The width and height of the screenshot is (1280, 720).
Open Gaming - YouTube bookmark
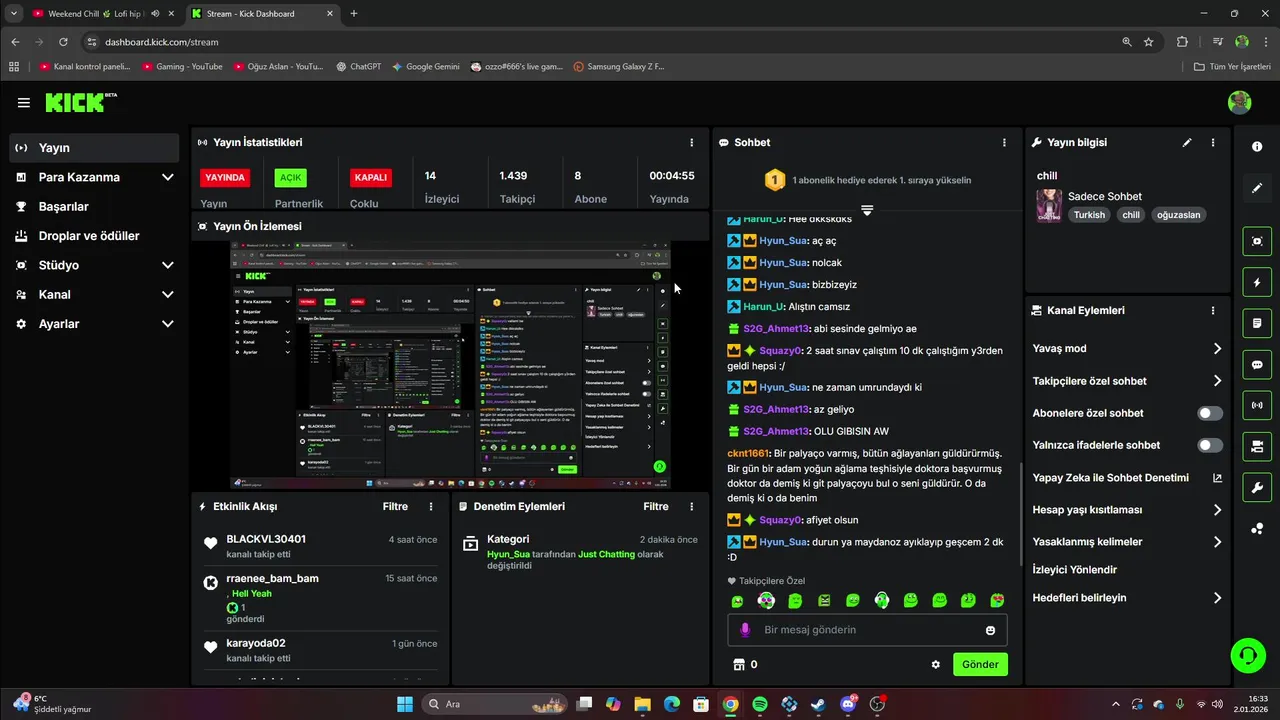point(182,67)
